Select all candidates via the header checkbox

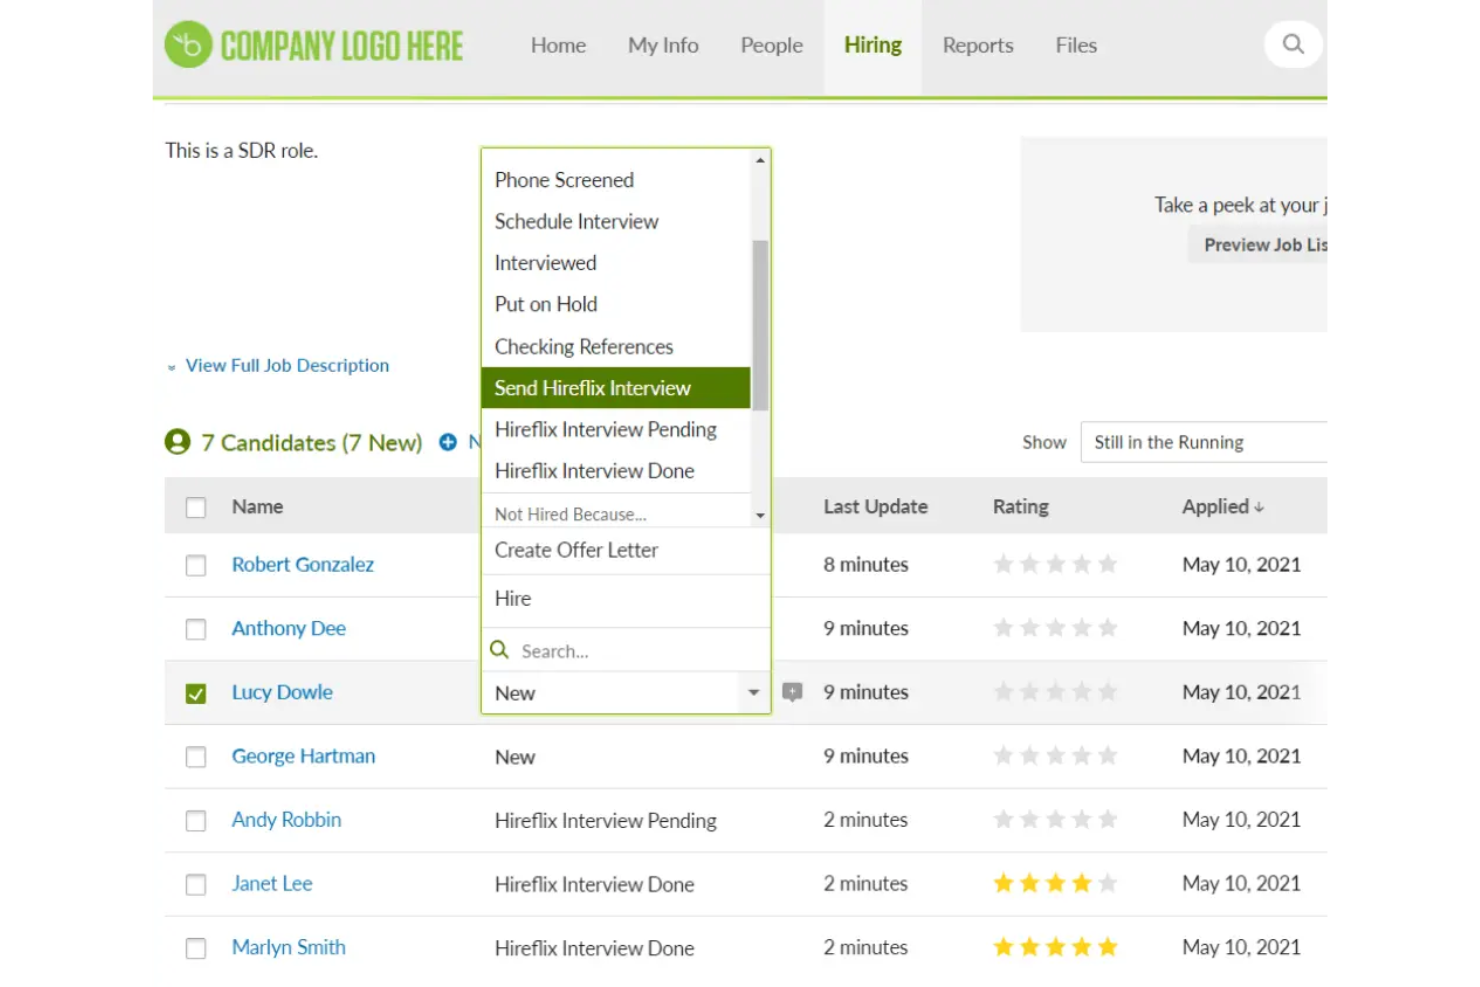click(x=195, y=507)
